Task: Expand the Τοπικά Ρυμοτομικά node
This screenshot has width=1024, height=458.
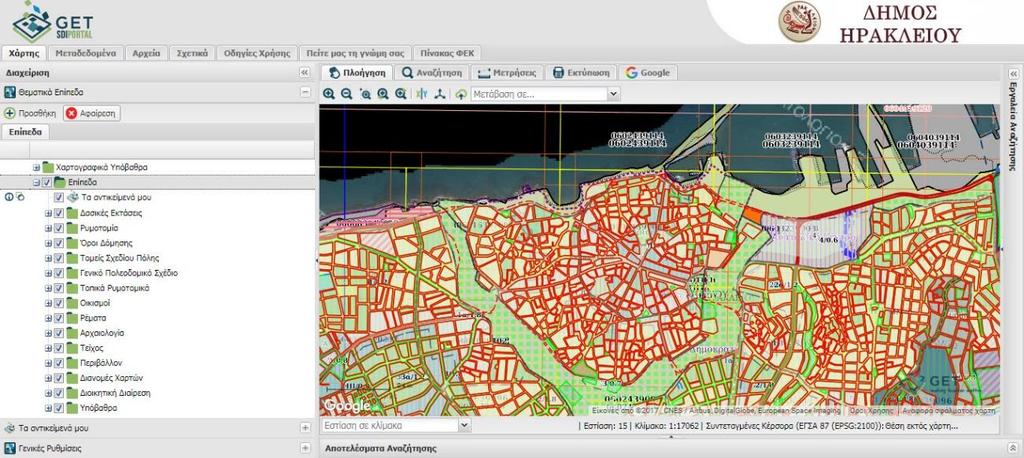Action: click(x=48, y=287)
